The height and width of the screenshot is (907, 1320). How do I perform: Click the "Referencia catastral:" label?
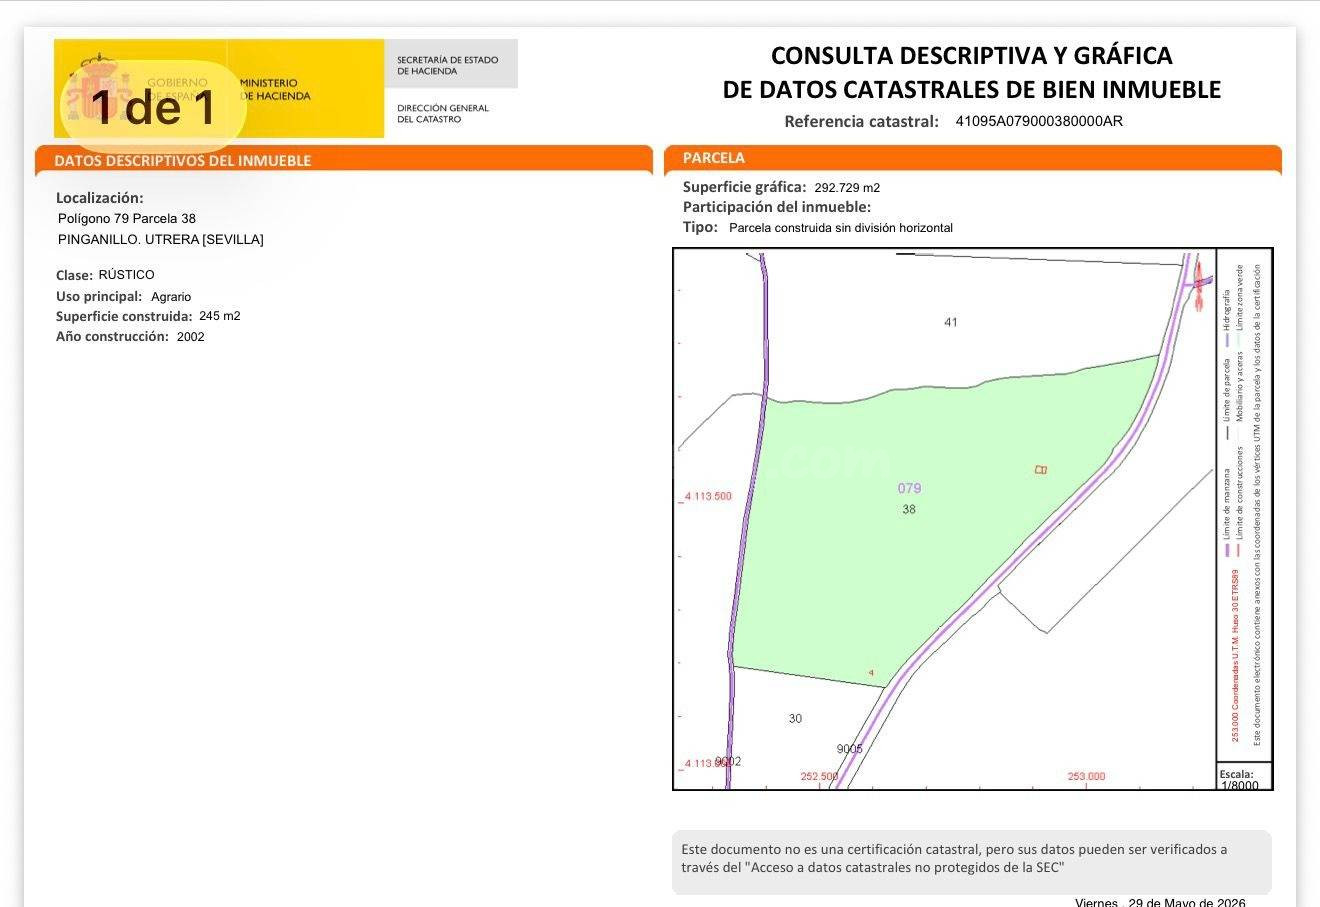[x=861, y=121]
